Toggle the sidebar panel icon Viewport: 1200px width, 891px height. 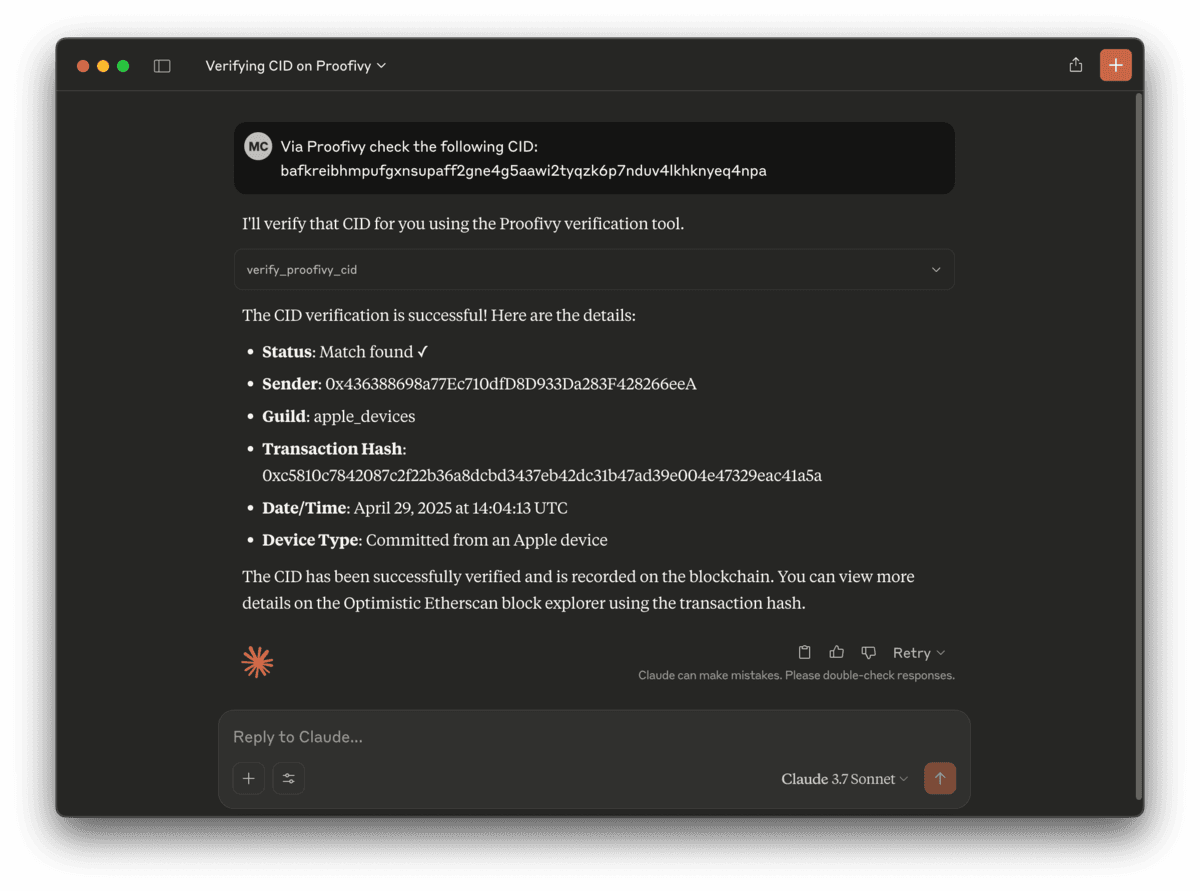point(162,64)
